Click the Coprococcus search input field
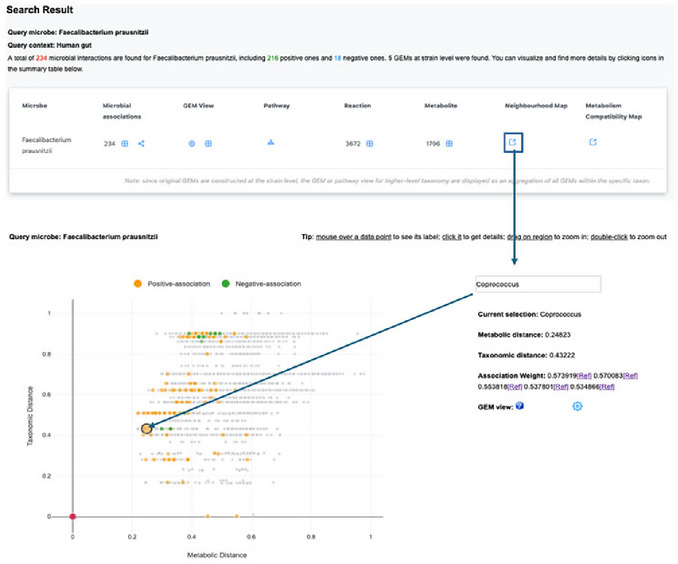 (538, 284)
